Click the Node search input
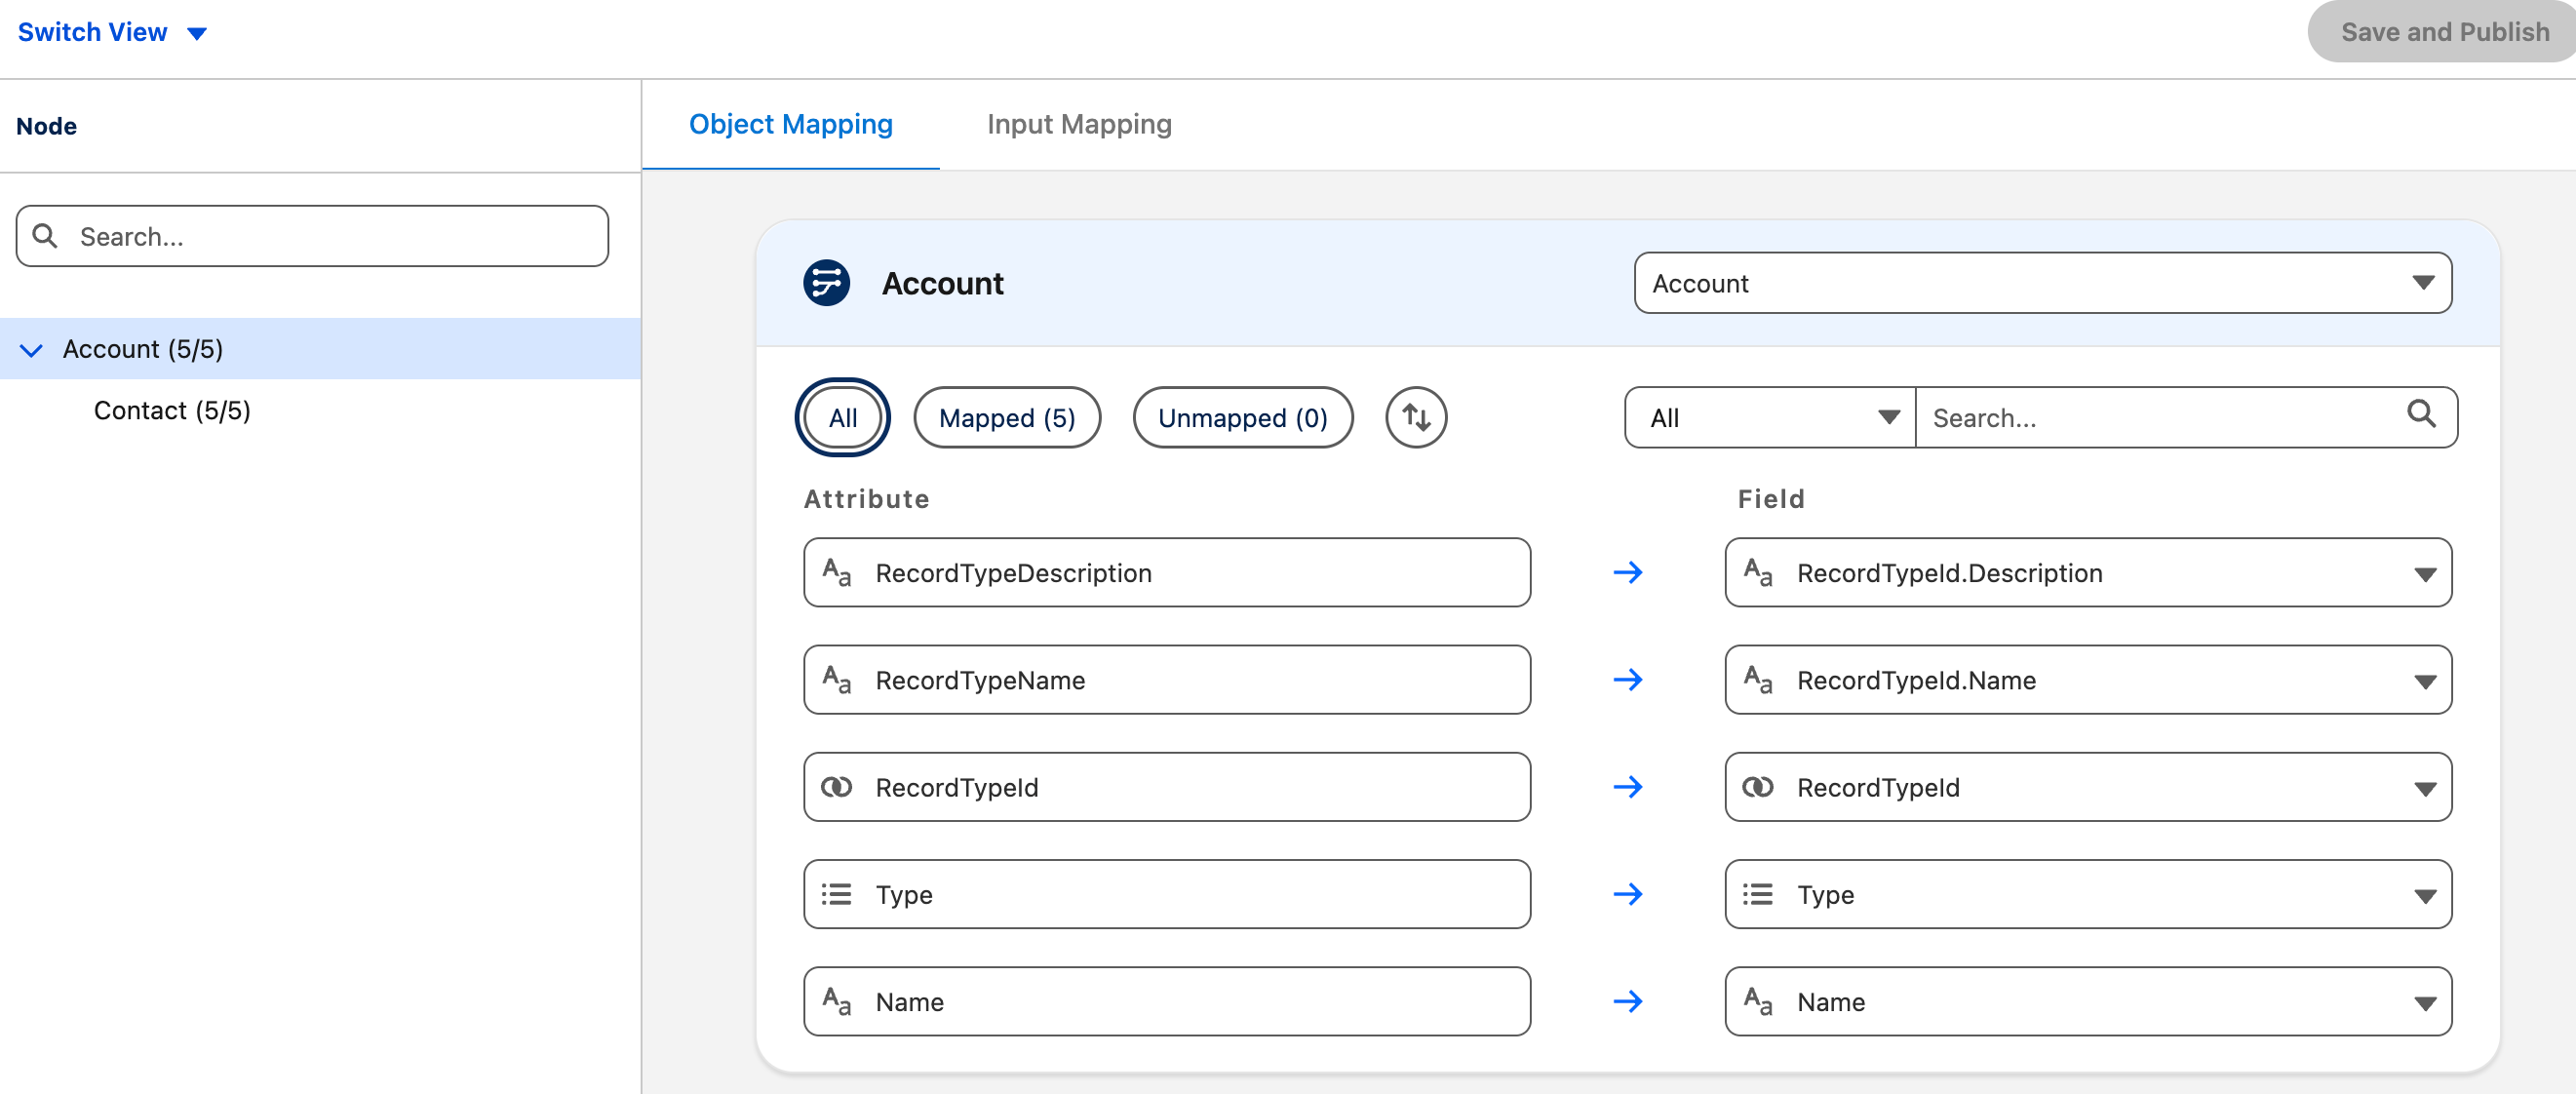 [312, 236]
